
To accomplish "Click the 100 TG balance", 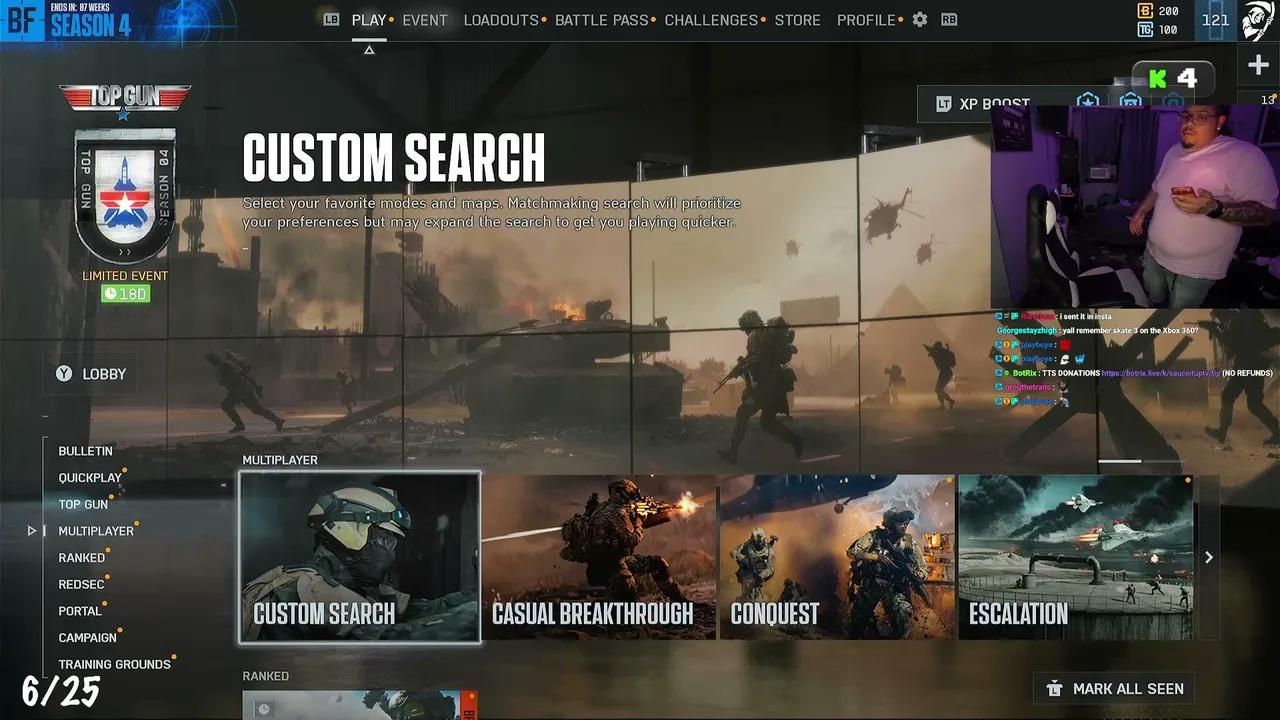I will coord(1168,30).
